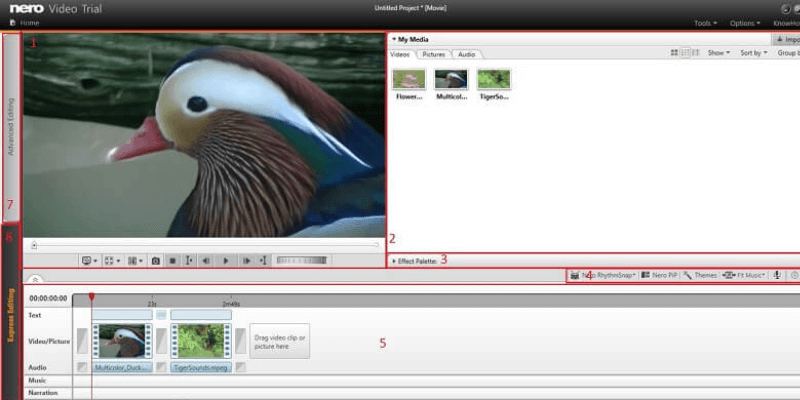
Task: Switch to Advanced Editing mode
Action: click(11, 127)
